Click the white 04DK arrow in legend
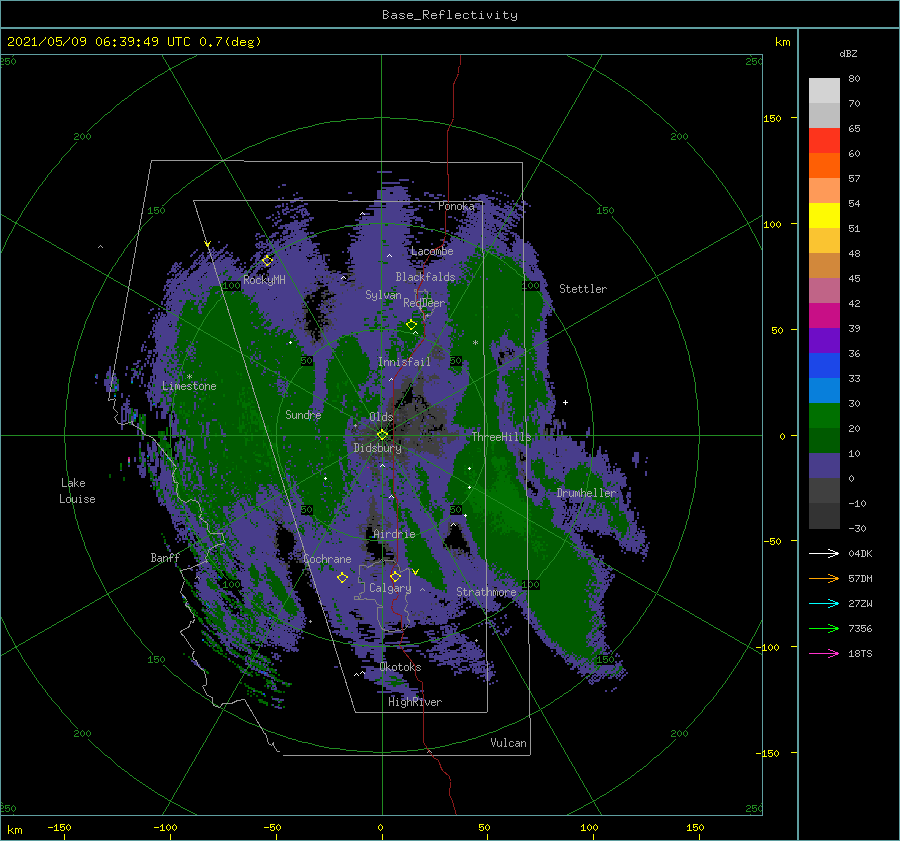The height and width of the screenshot is (841, 900). (824, 553)
